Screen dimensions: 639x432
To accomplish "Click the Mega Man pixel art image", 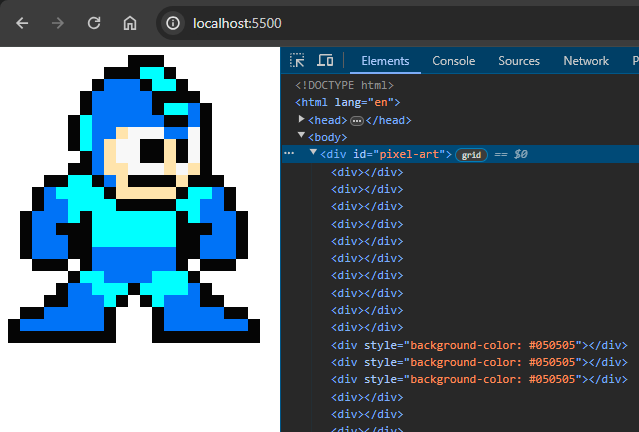I will point(134,198).
